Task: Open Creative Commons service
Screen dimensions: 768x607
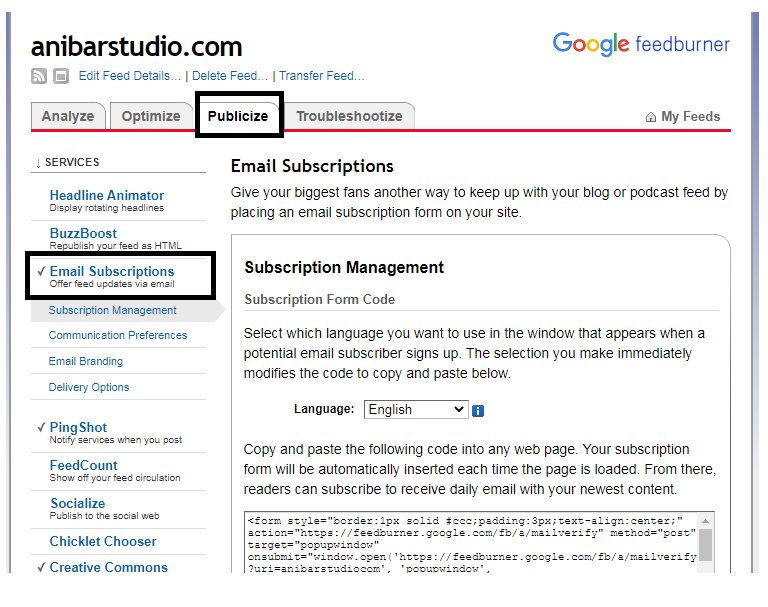Action: (x=108, y=567)
